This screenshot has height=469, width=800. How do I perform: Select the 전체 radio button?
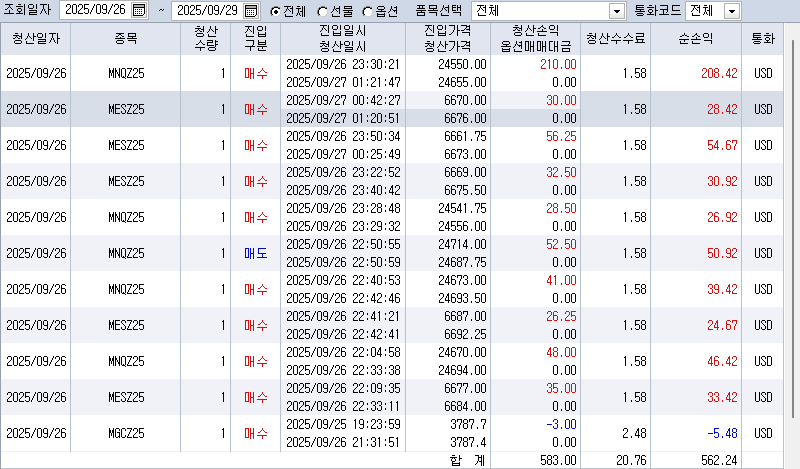[275, 11]
